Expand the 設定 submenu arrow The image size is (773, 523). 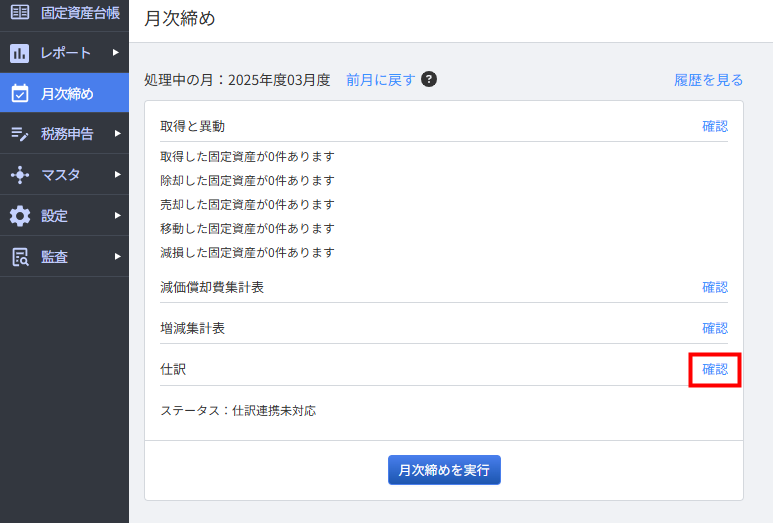point(116,216)
